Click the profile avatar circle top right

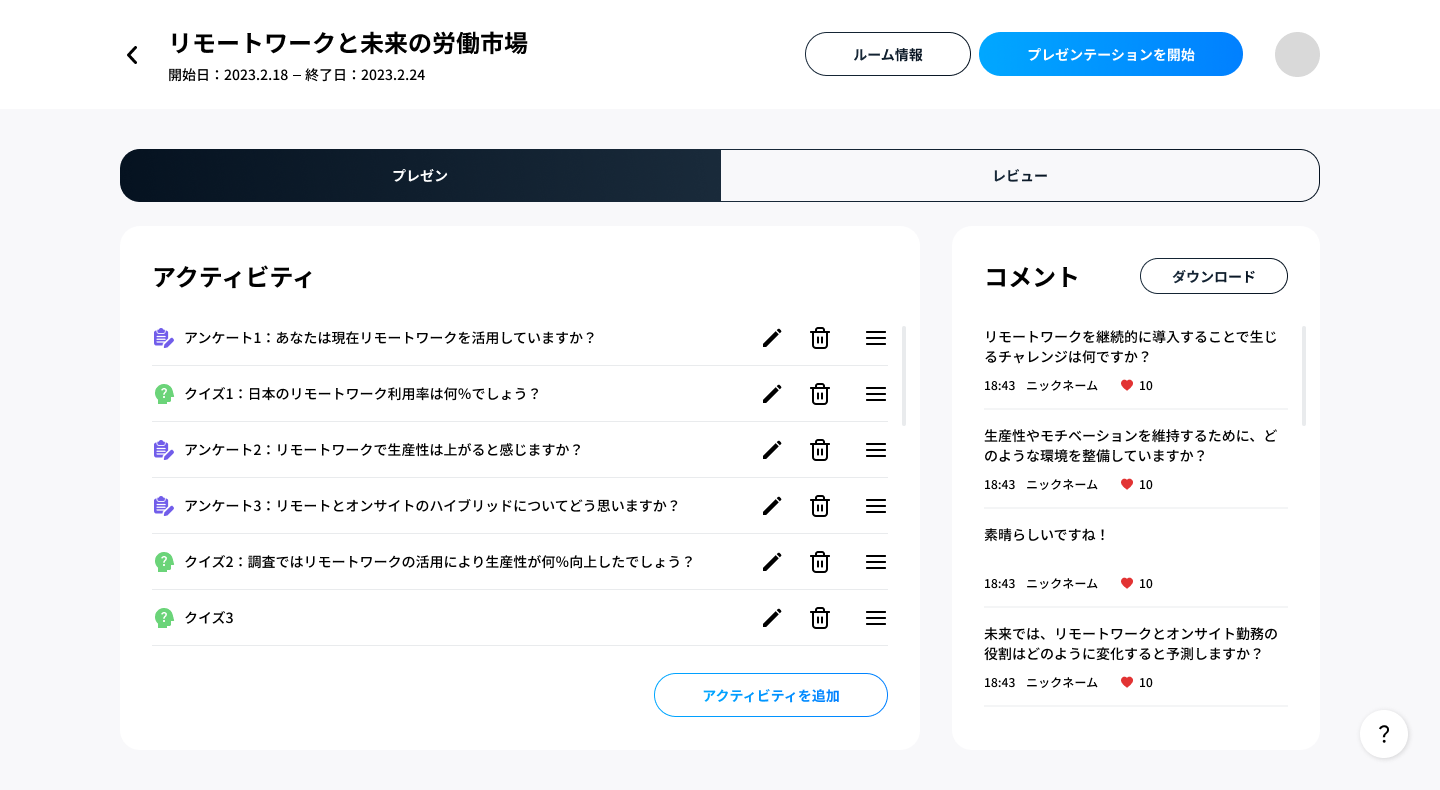click(1297, 54)
